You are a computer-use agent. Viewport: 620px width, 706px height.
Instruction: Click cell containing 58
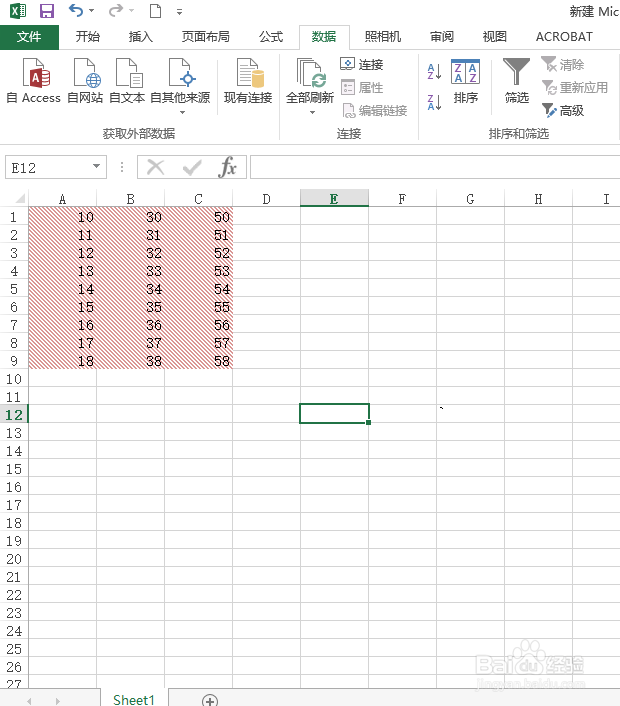[199, 361]
